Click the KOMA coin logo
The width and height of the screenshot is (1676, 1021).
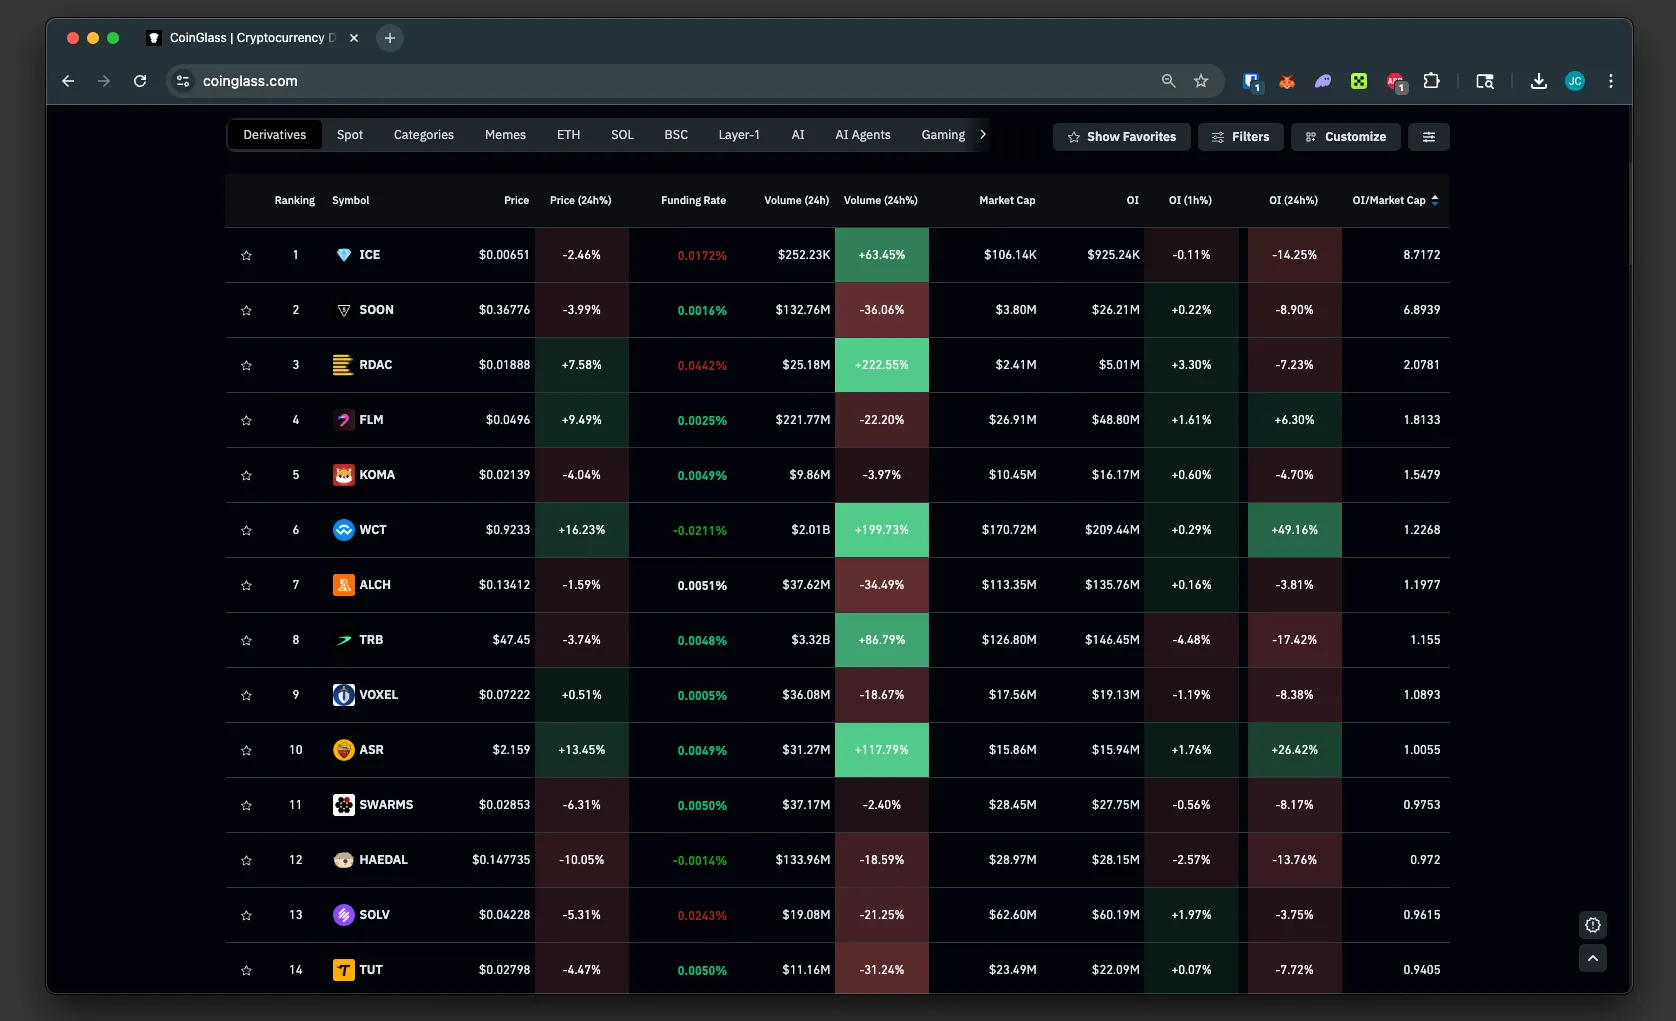tap(343, 475)
